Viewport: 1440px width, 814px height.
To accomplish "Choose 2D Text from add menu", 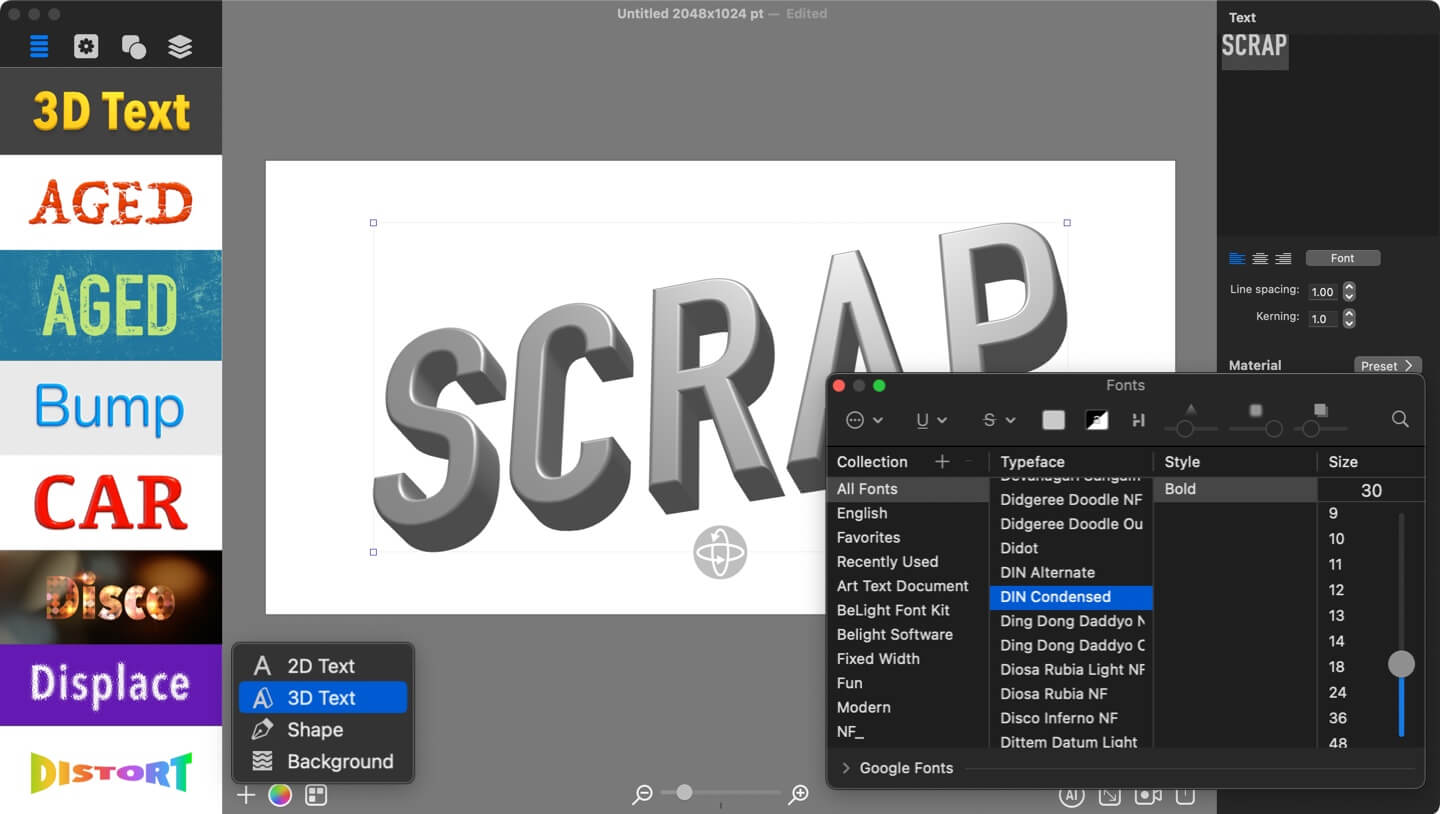I will (322, 666).
